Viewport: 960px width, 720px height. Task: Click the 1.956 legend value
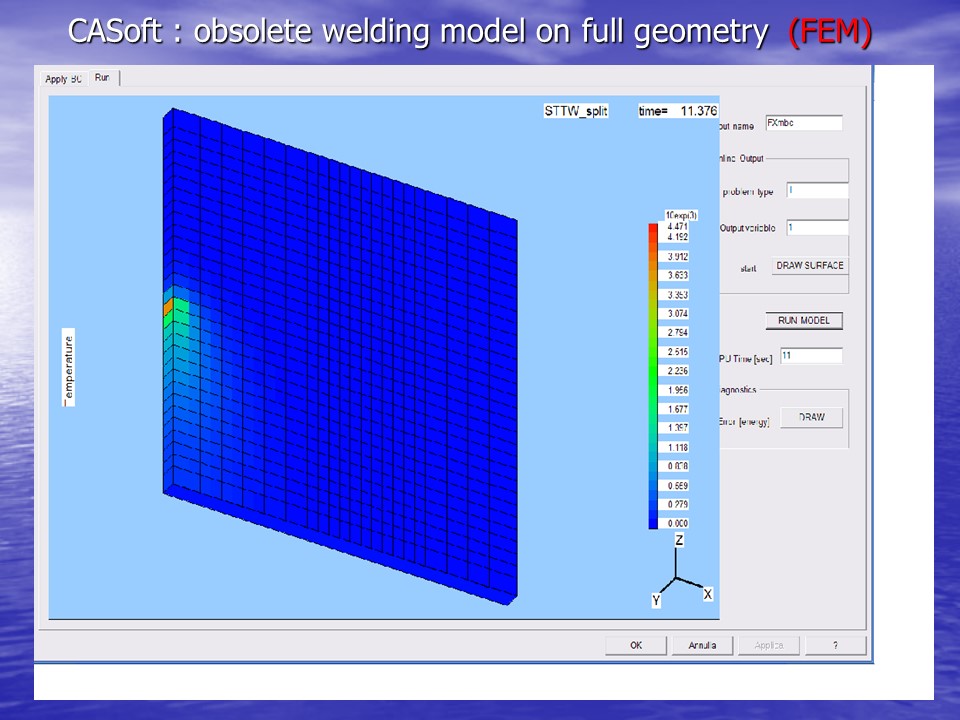tap(678, 390)
